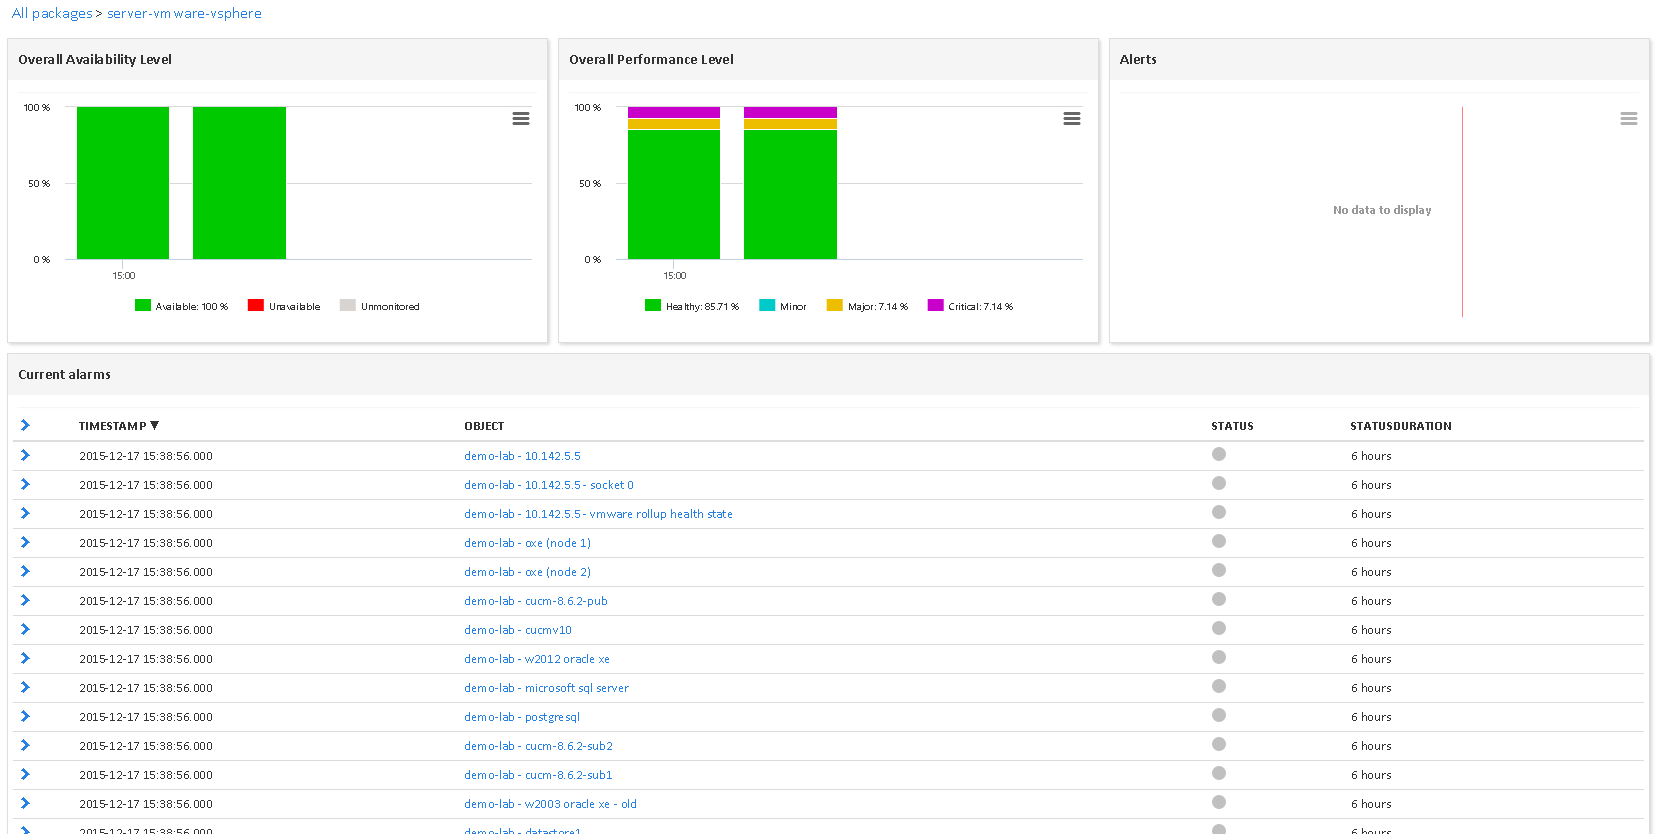The image size is (1656, 834).
Task: Expand the cucm-8.6.2-sub1 alarm row
Action: coord(25,774)
